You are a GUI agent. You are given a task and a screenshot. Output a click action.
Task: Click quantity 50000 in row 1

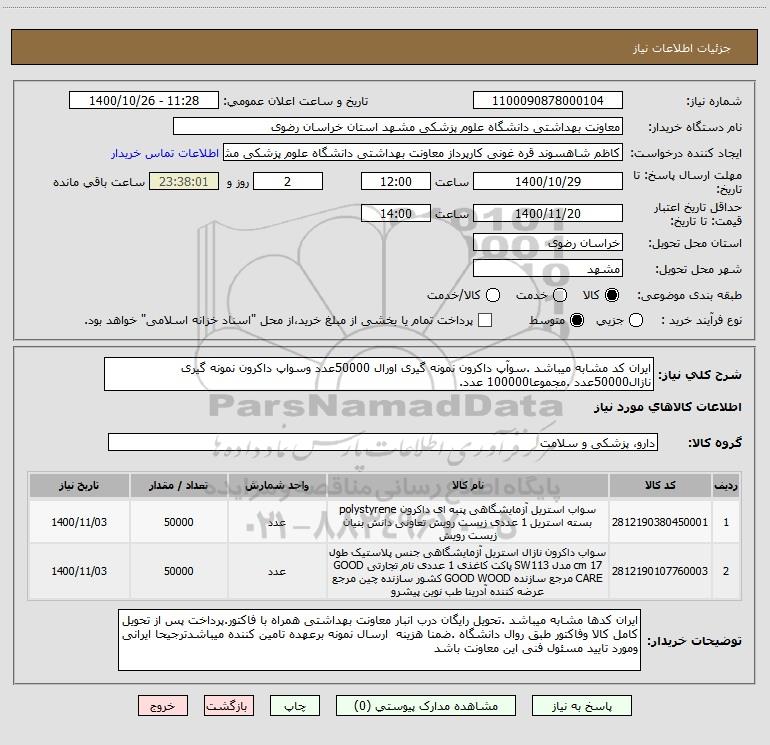coord(179,522)
